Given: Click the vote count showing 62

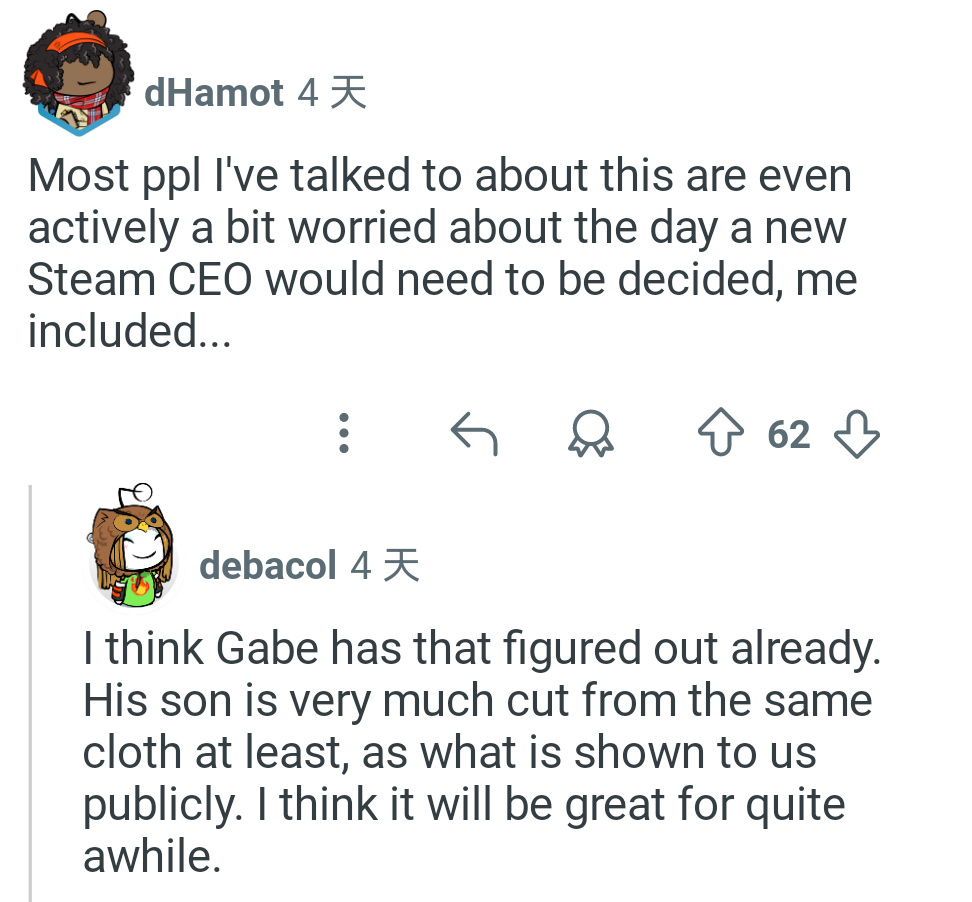Looking at the screenshot, I should pos(789,435).
